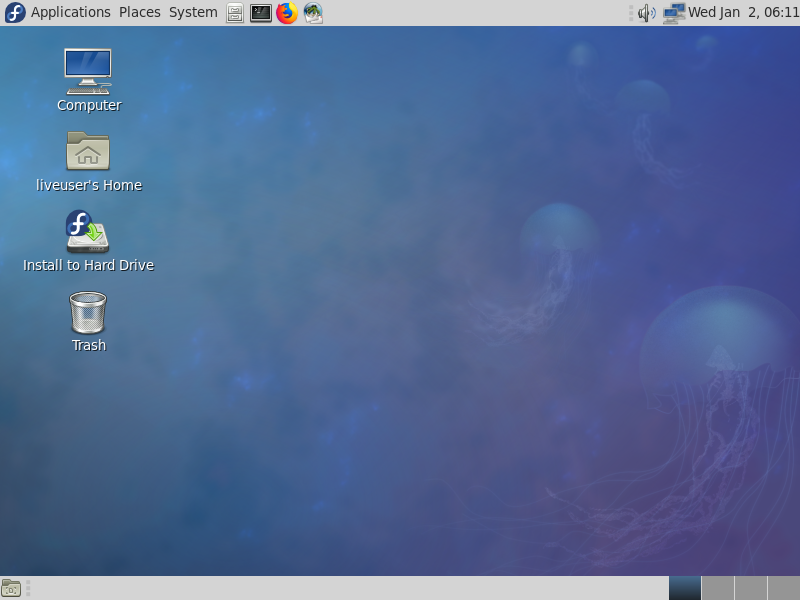Switch to the fourth workspace
The height and width of the screenshot is (600, 800).
tap(783, 588)
